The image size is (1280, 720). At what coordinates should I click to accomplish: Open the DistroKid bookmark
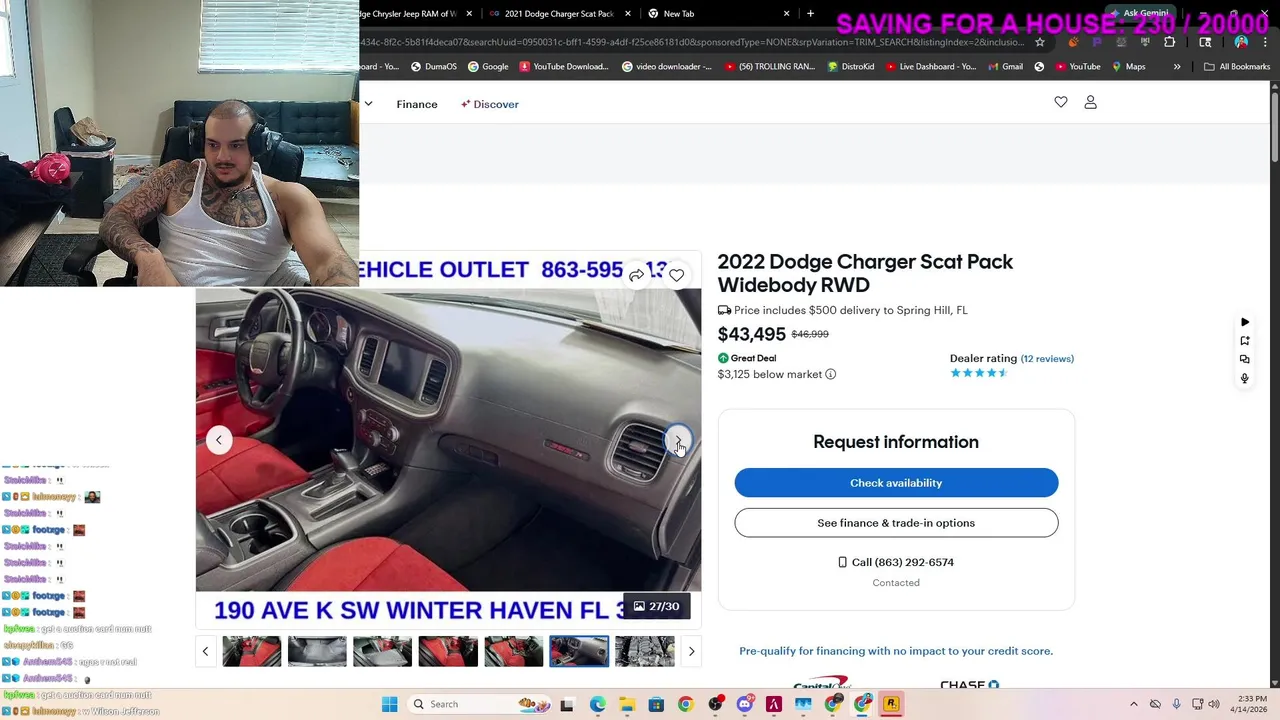[850, 67]
